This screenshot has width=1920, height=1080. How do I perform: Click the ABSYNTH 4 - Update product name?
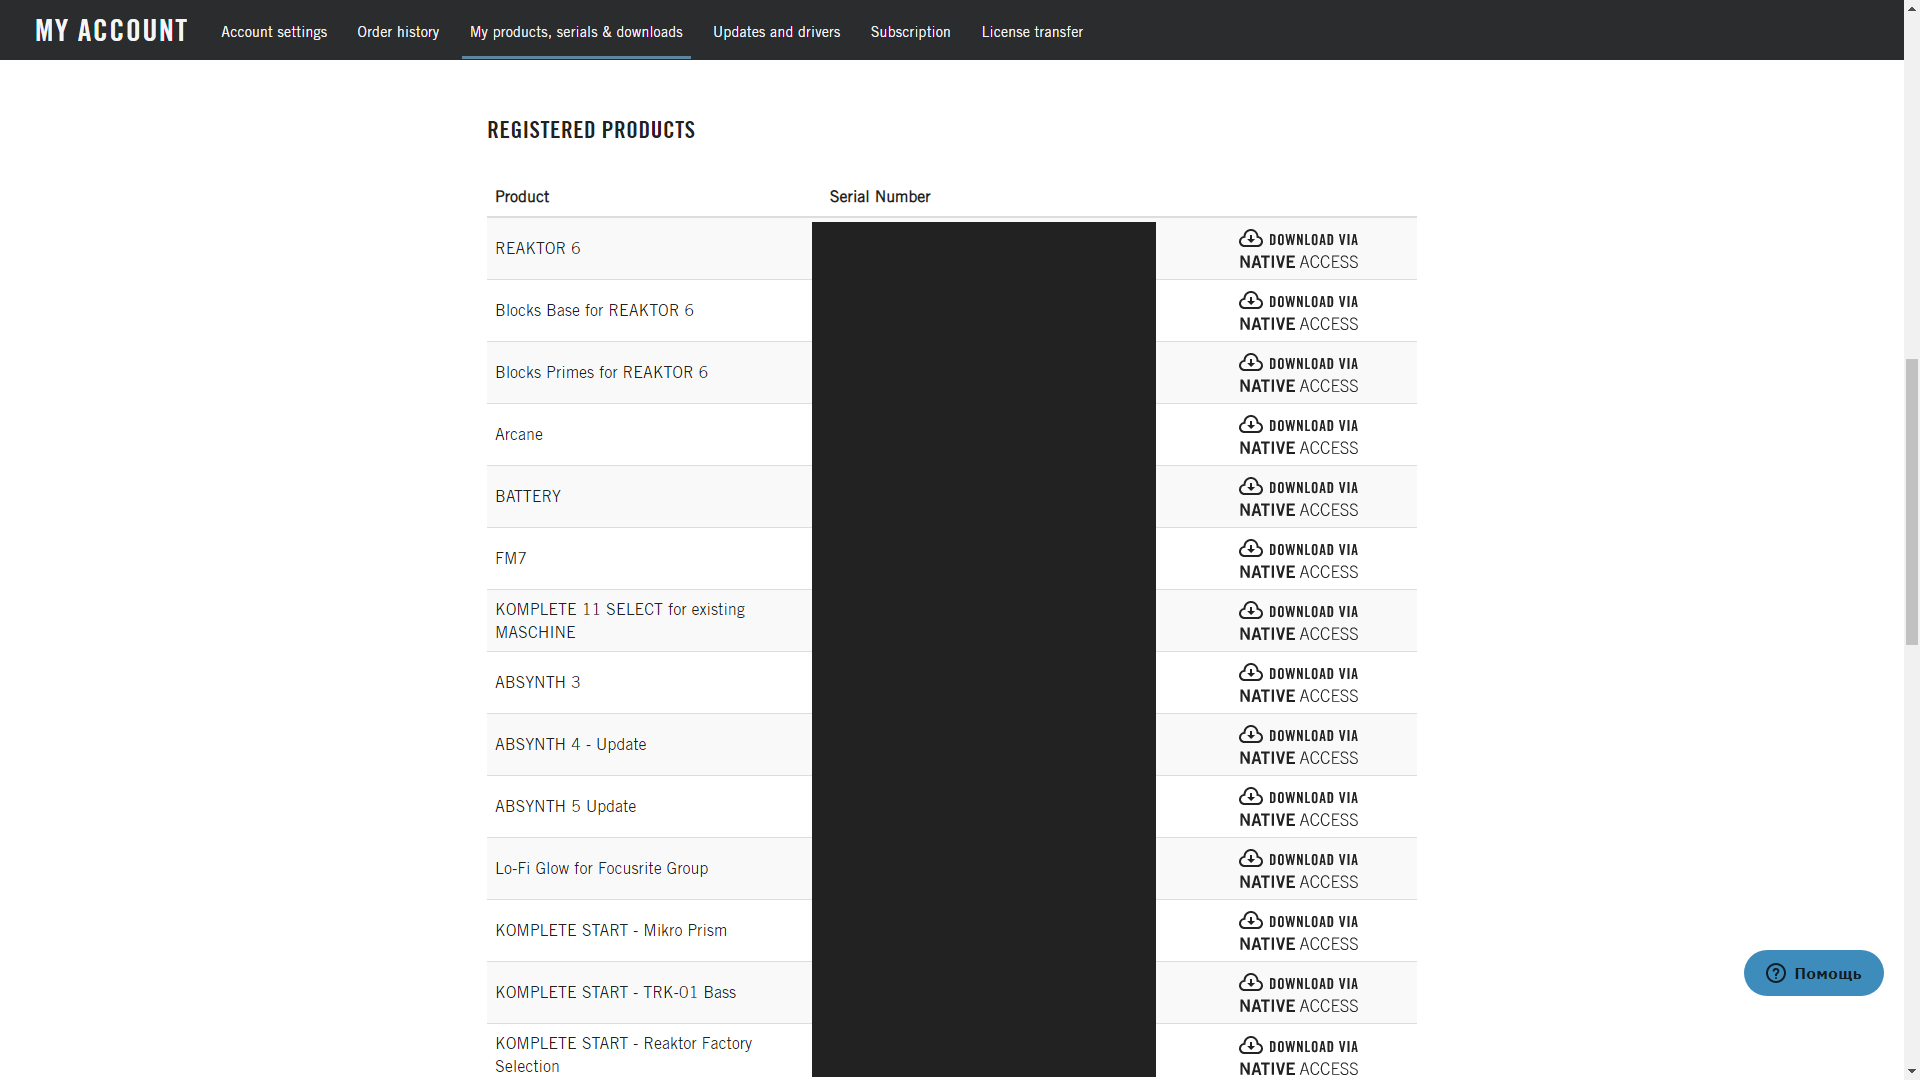click(x=571, y=744)
